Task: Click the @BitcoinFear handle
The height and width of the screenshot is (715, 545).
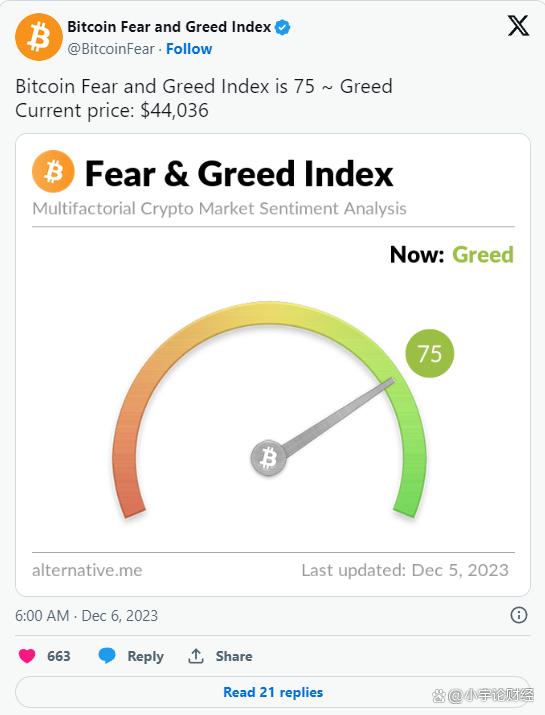Action: point(111,49)
